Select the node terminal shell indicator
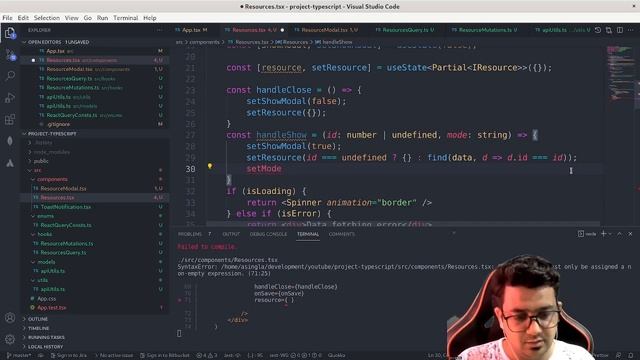The width and height of the screenshot is (640, 360). (587, 234)
